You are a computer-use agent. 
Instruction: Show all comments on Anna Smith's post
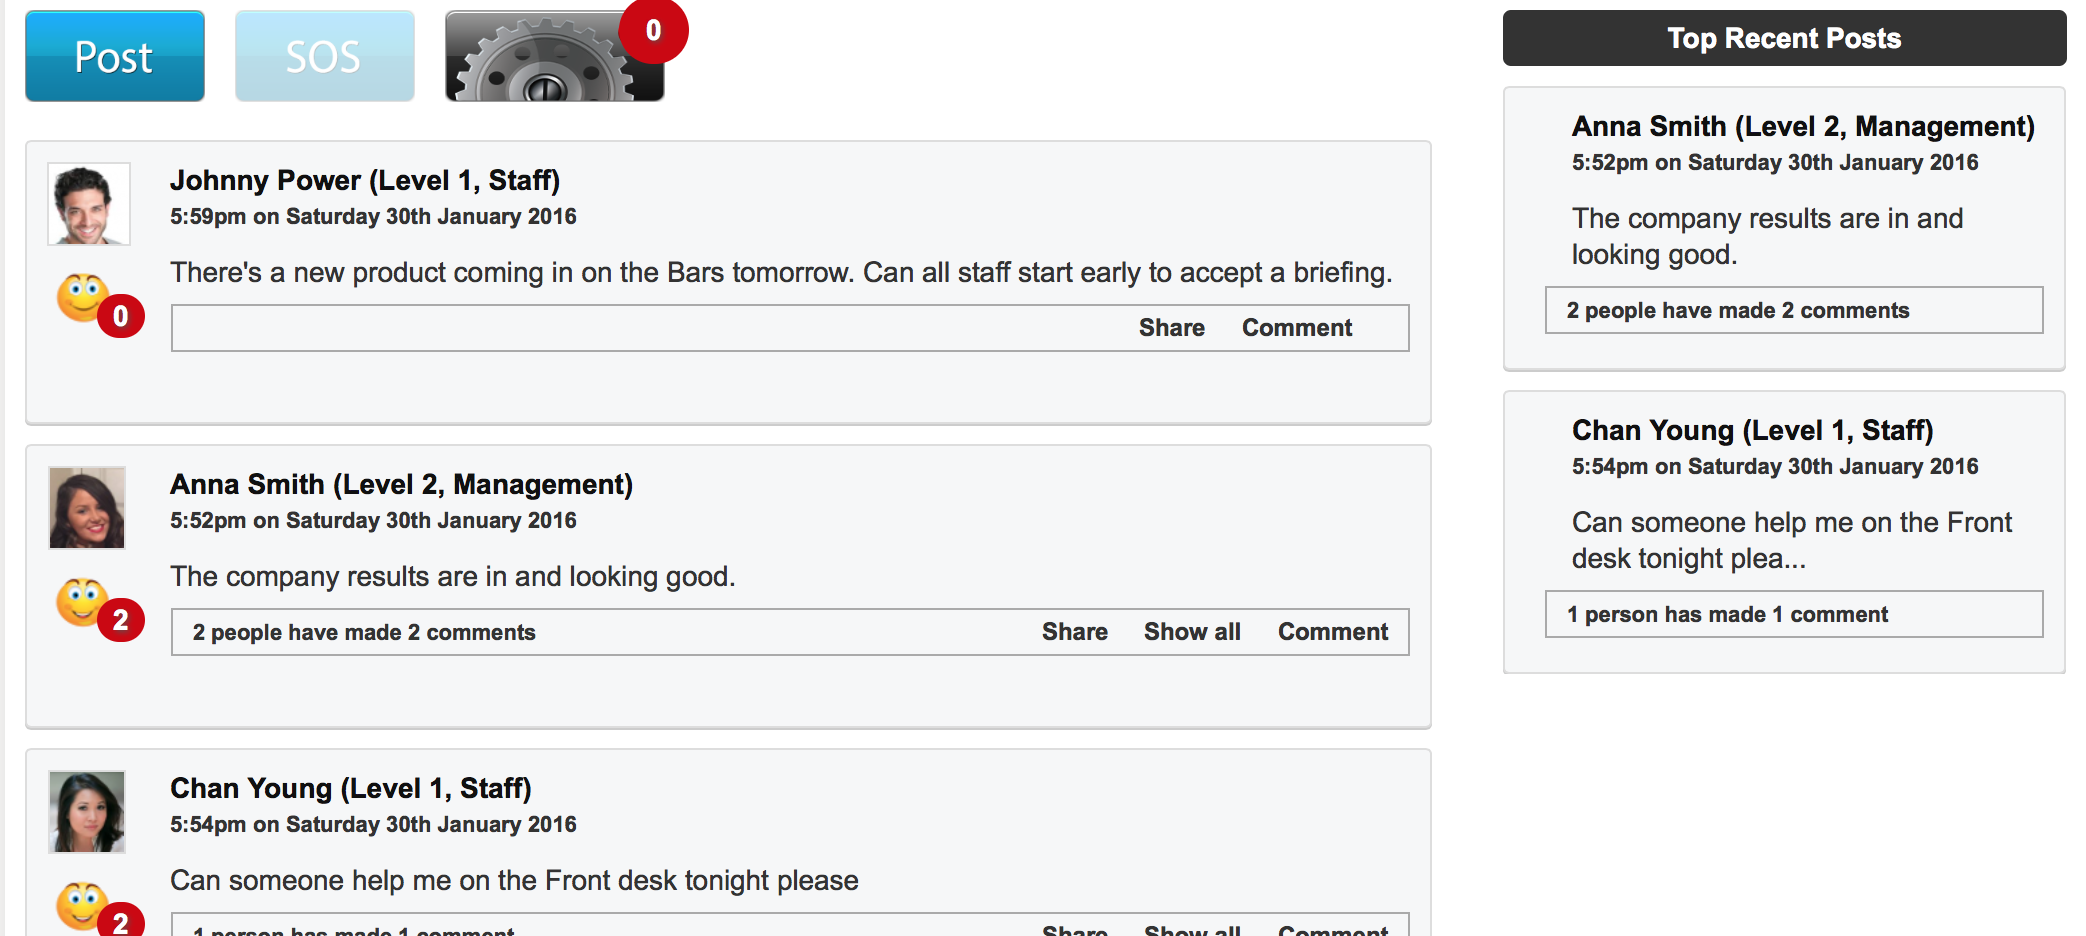[x=1192, y=632]
